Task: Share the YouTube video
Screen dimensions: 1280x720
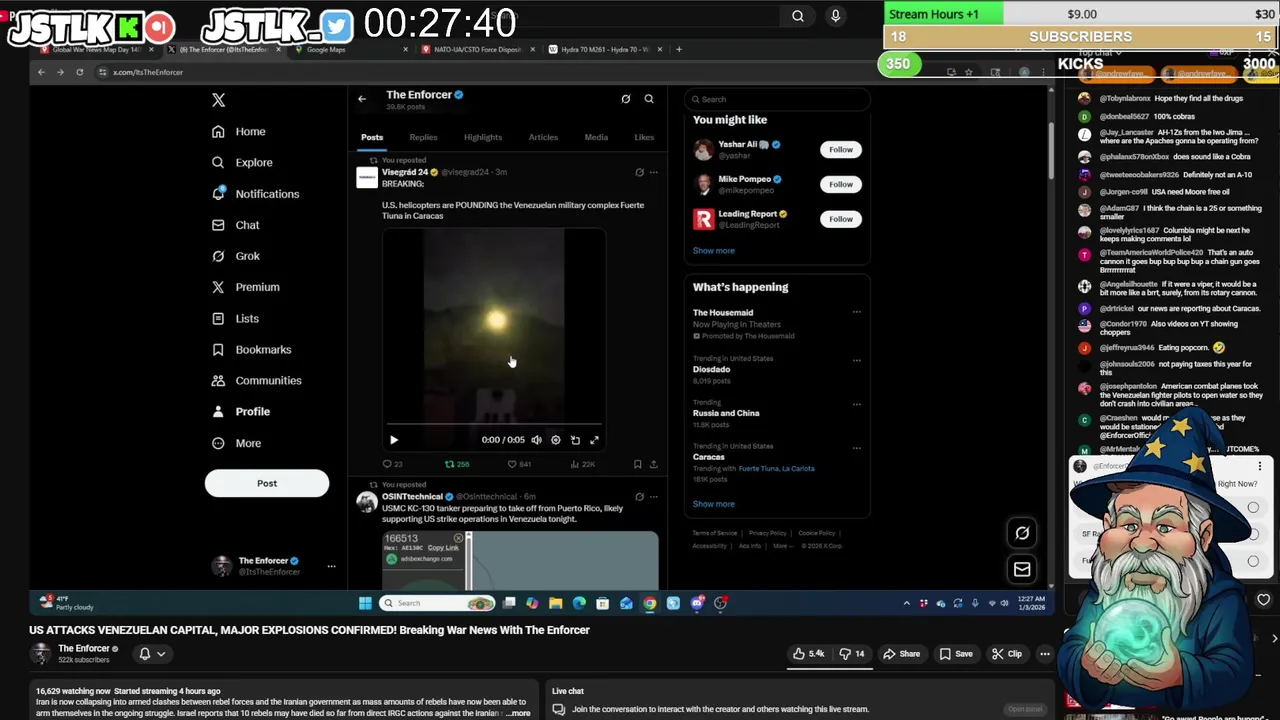Action: (900, 654)
